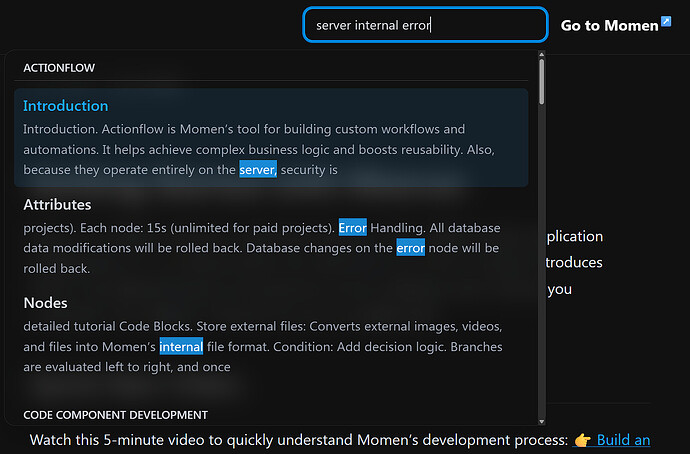Open the Nodes search result title
This screenshot has height=454, width=690.
45,302
